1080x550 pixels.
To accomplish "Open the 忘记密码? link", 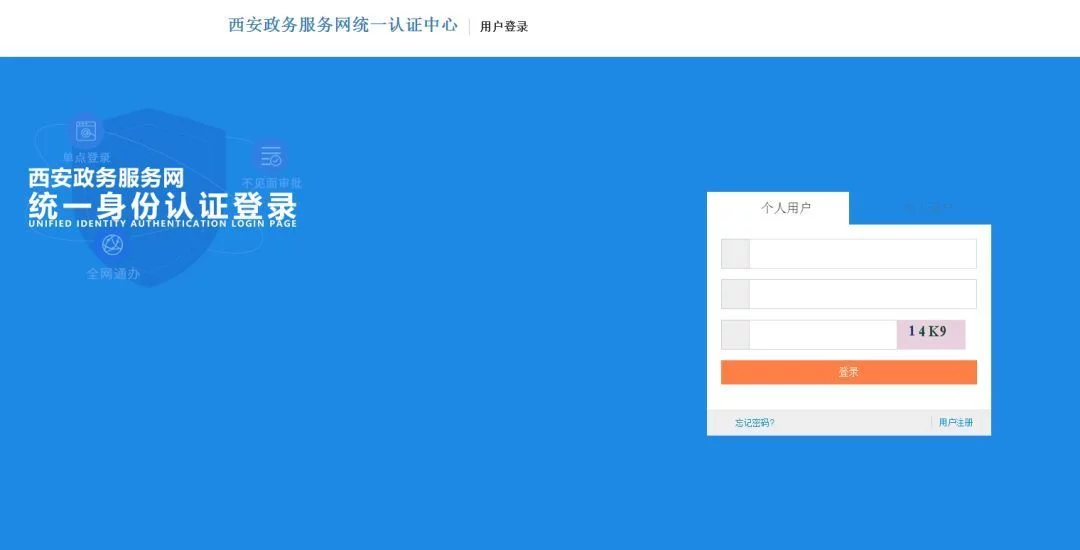I will click(x=754, y=423).
